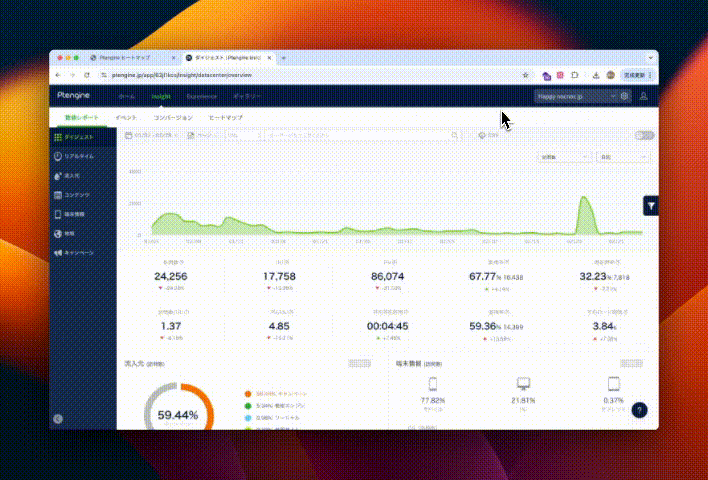Expand the second granularity dropdown above chart
The width and height of the screenshot is (708, 480).
[619, 158]
